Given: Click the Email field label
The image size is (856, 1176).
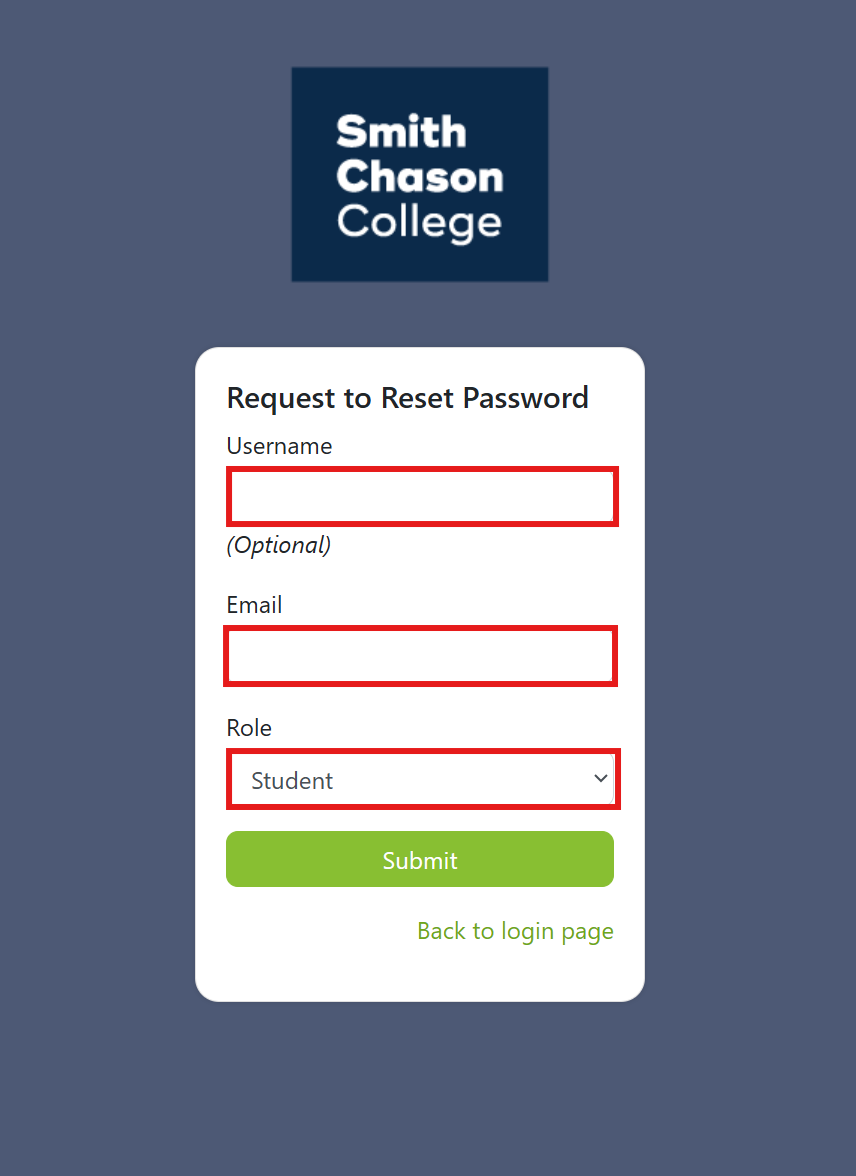Looking at the screenshot, I should [254, 604].
